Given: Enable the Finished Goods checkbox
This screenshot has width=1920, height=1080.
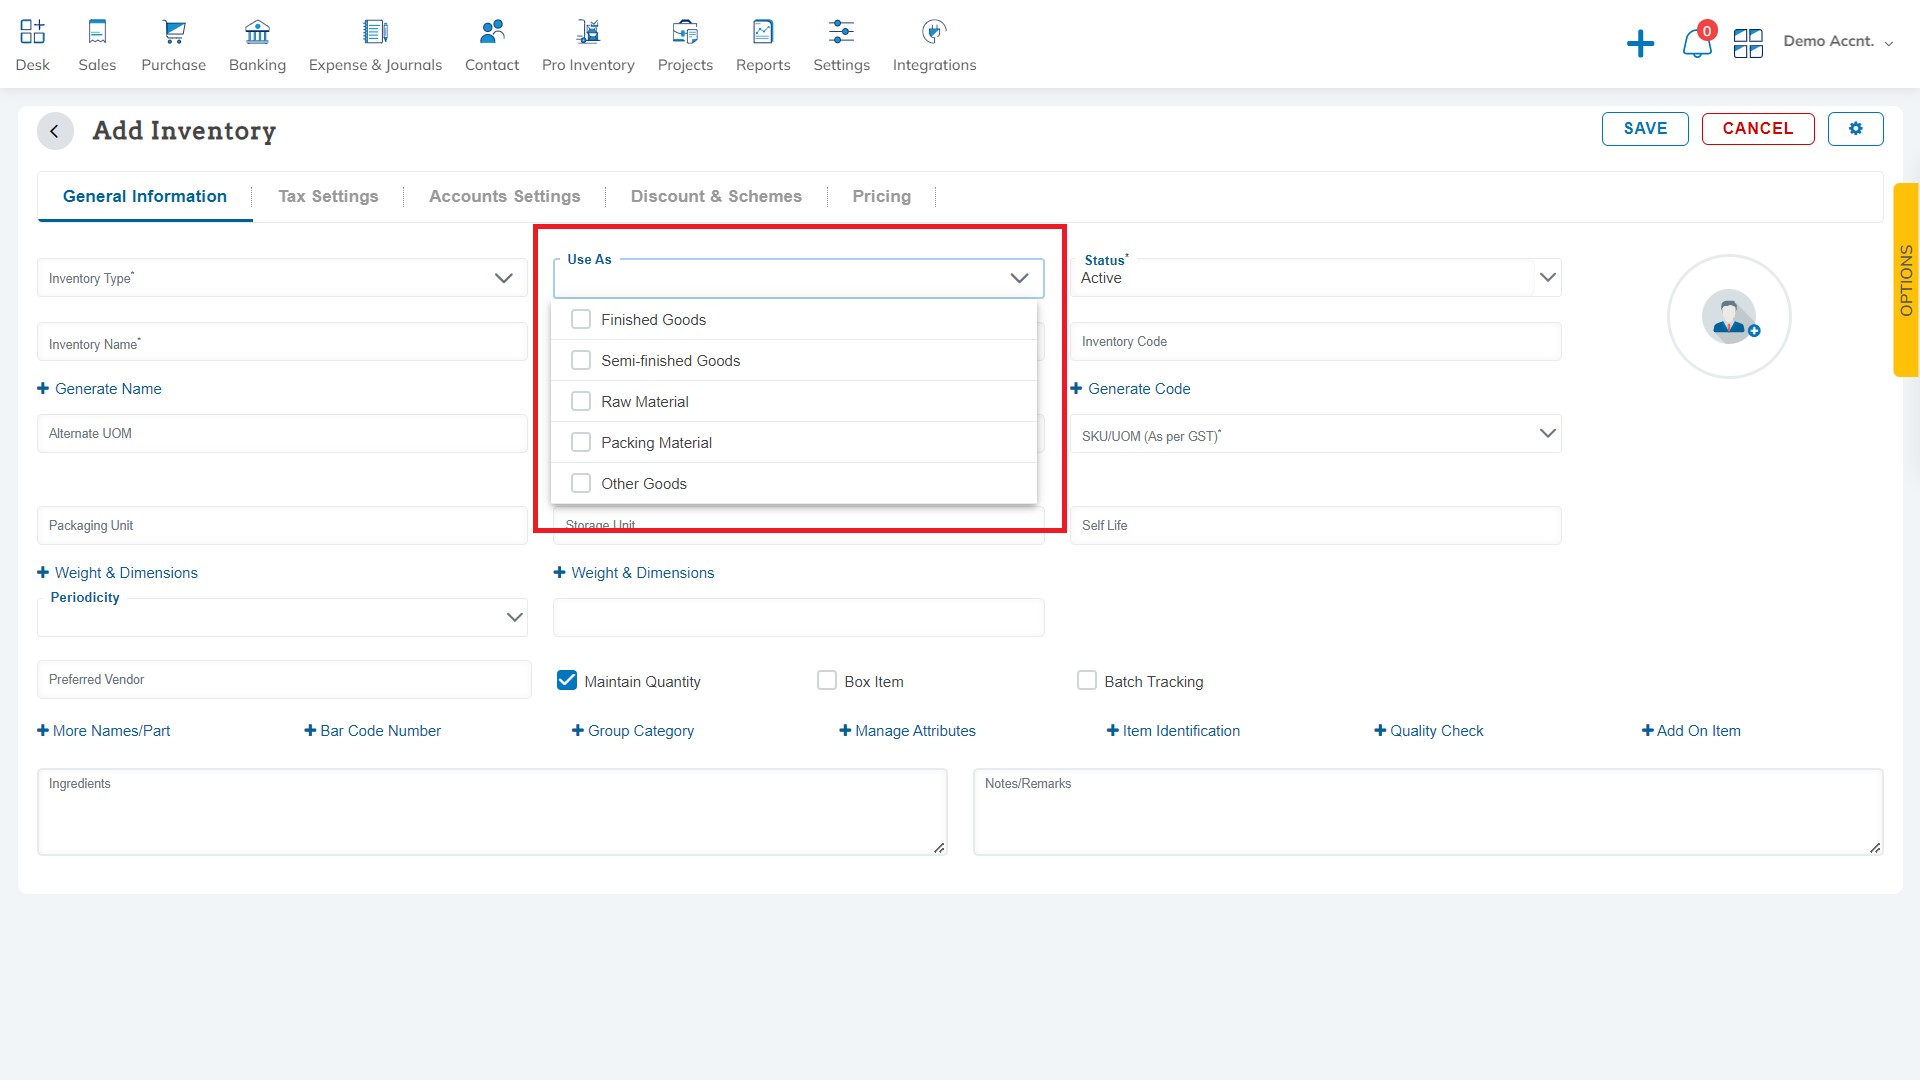Looking at the screenshot, I should click(x=582, y=319).
